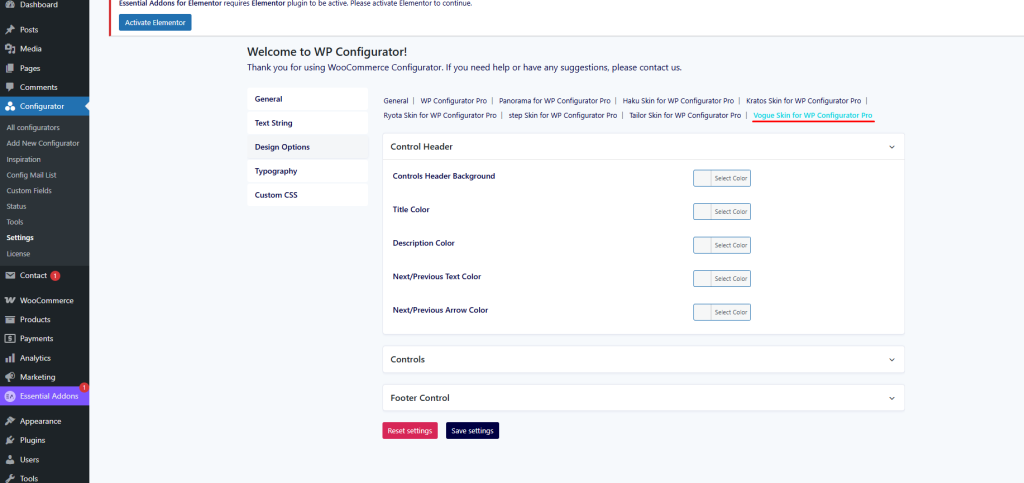Switch to the Design Options tab
Viewport: 1024px width, 483px height.
pos(308,148)
